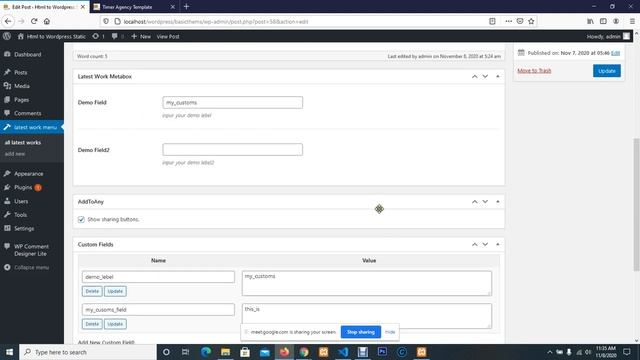Open Windows Start menu
Screen dimensions: 640x360
coord(9,352)
